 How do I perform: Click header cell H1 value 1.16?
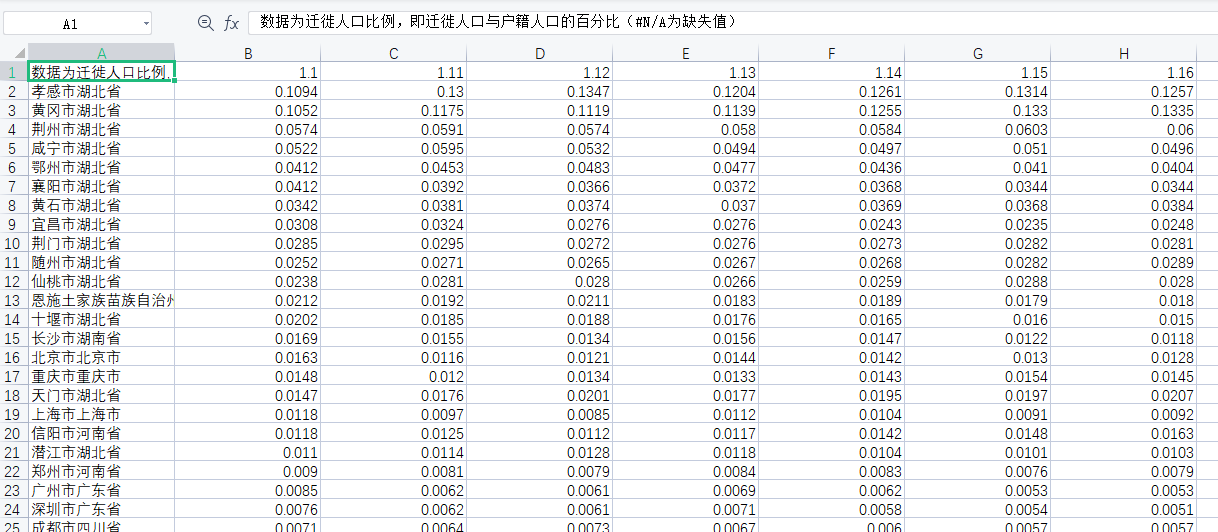pos(1124,72)
